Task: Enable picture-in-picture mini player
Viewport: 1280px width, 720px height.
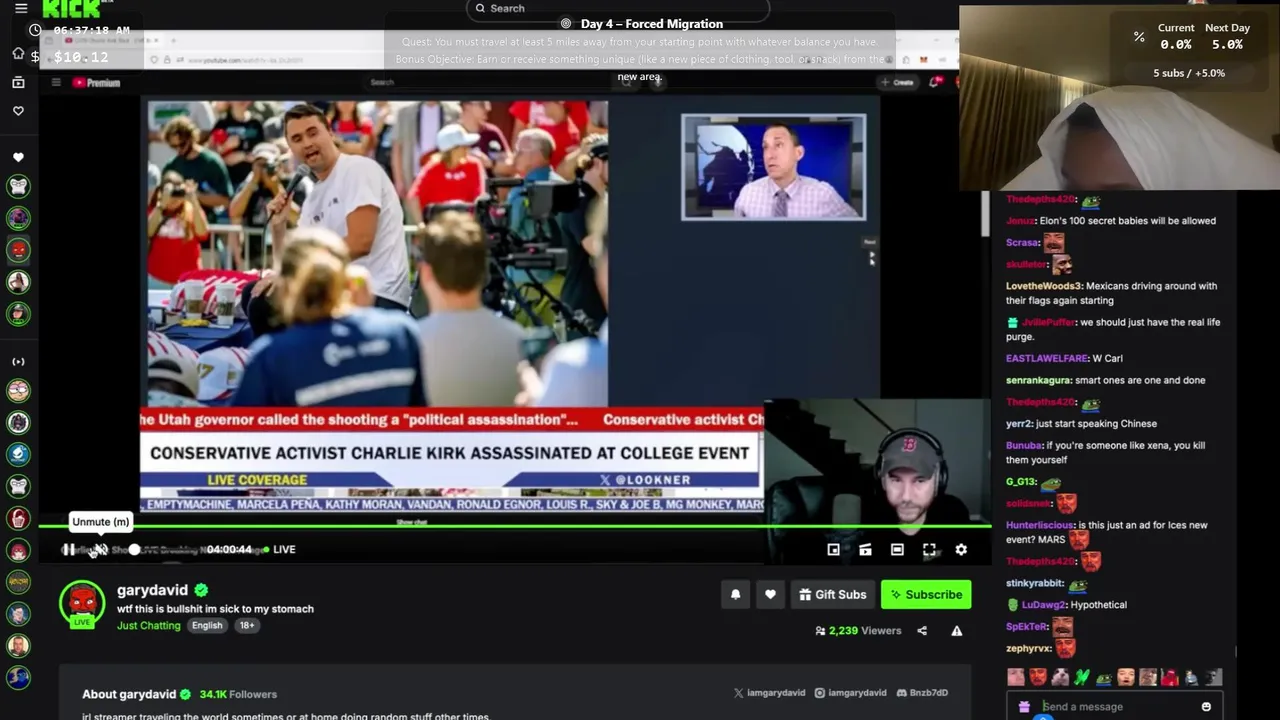Action: 833,549
